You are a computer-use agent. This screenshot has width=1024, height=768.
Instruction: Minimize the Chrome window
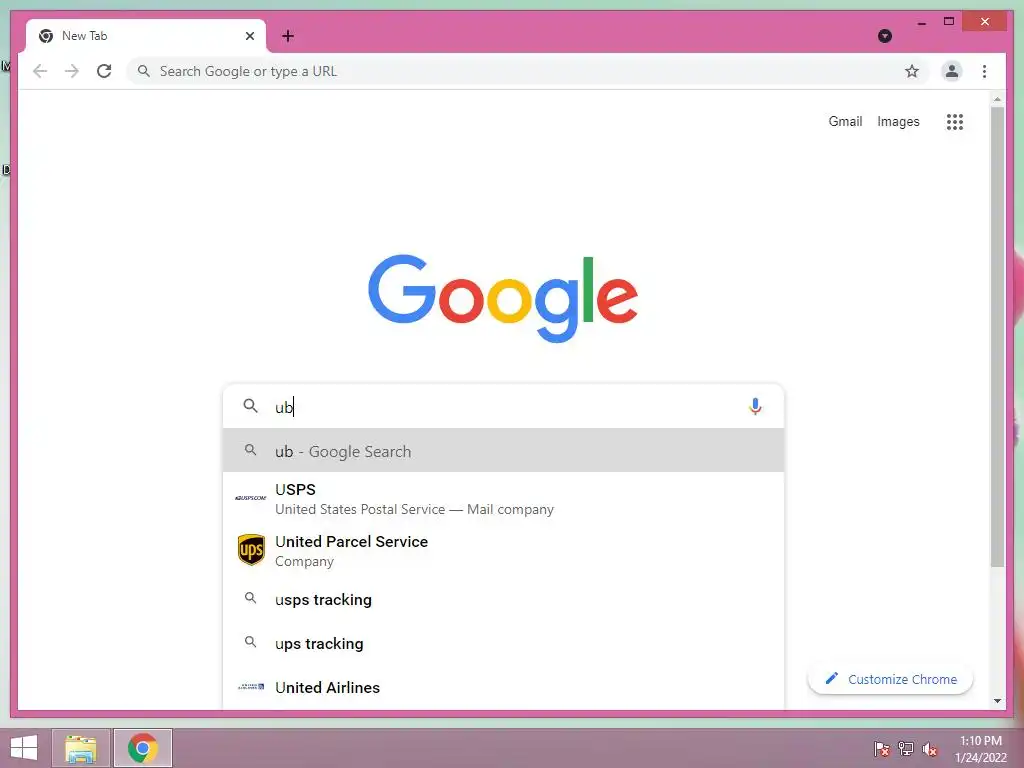(x=921, y=22)
